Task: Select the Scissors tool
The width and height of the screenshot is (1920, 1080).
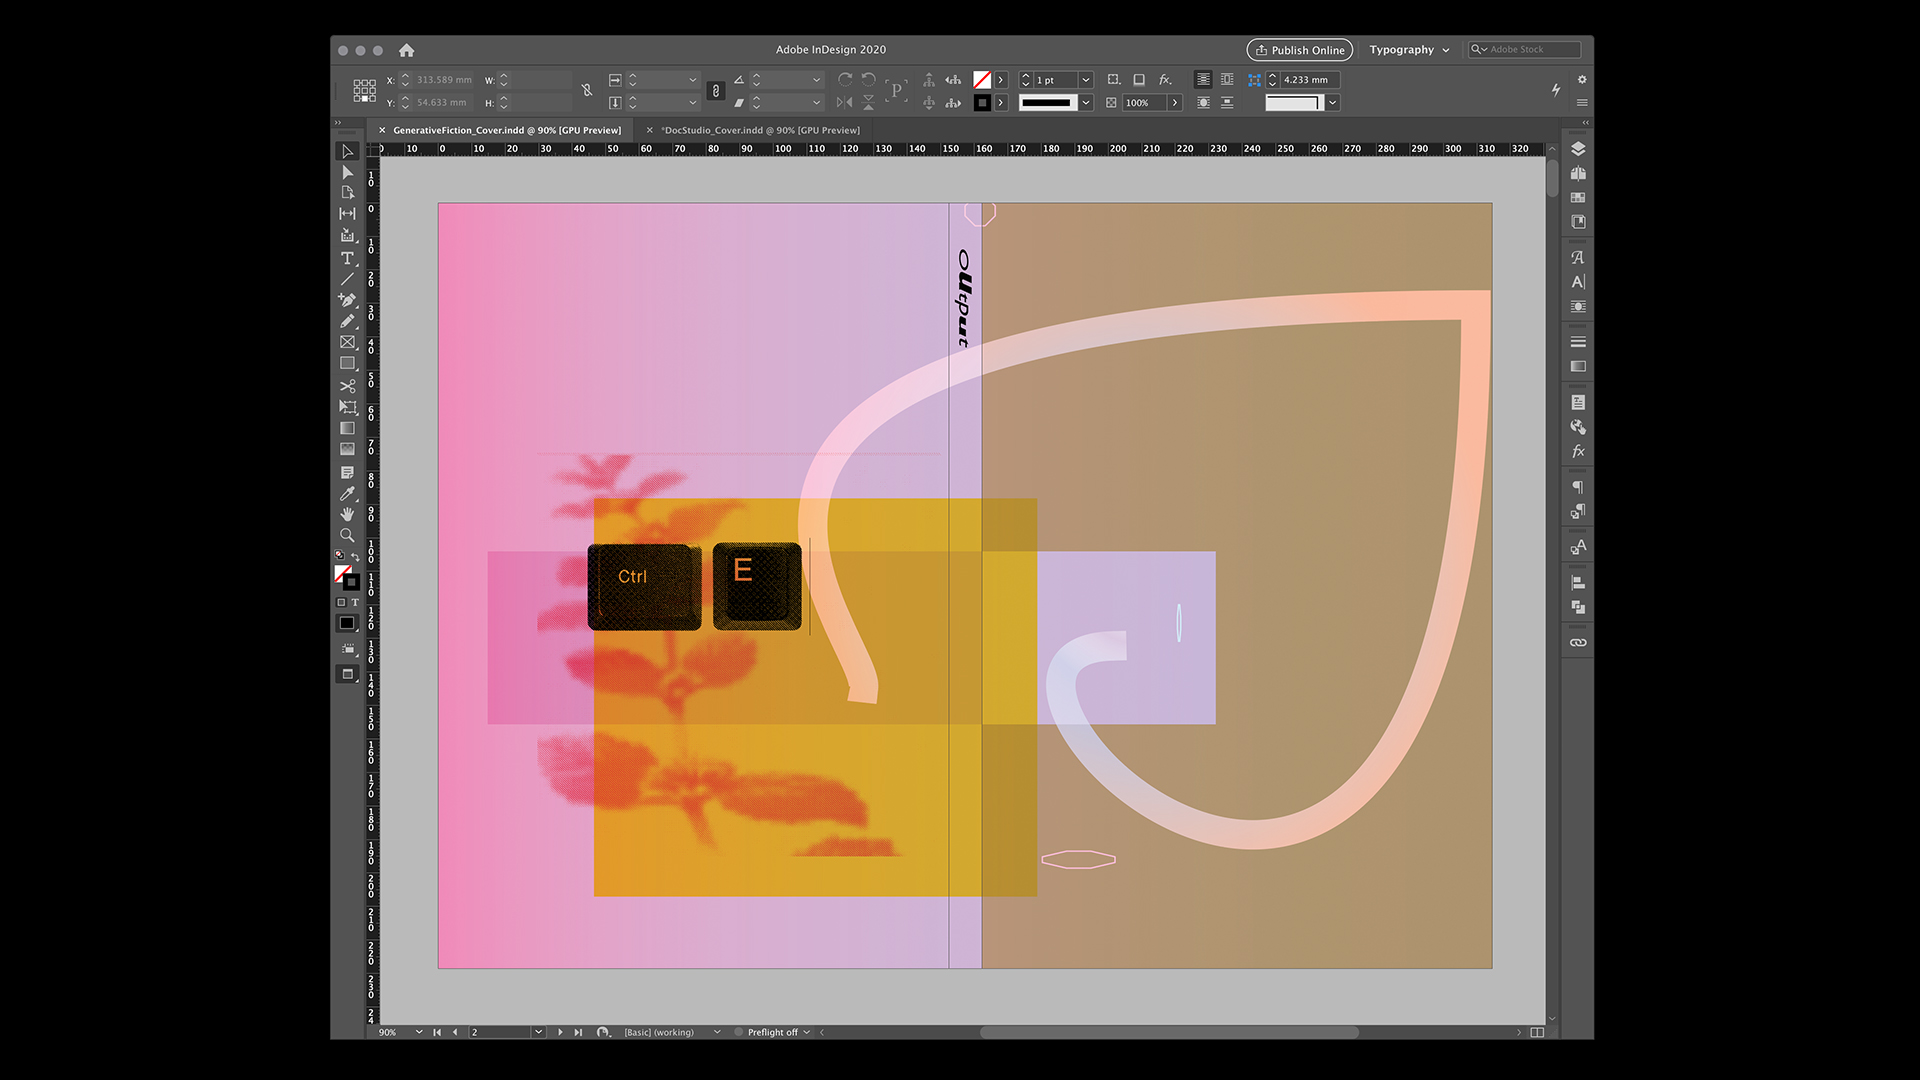Action: point(347,386)
